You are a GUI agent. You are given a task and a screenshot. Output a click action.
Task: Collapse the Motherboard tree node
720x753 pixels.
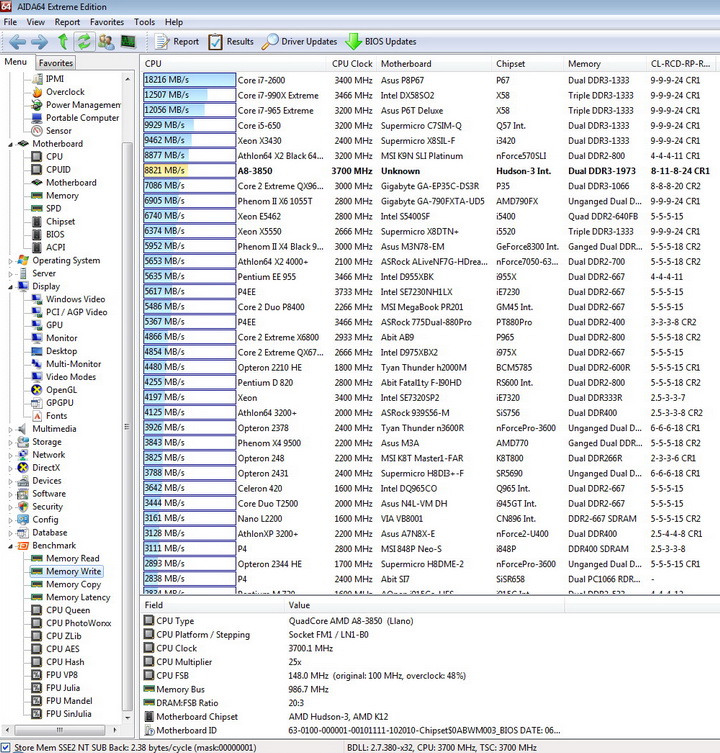point(11,144)
